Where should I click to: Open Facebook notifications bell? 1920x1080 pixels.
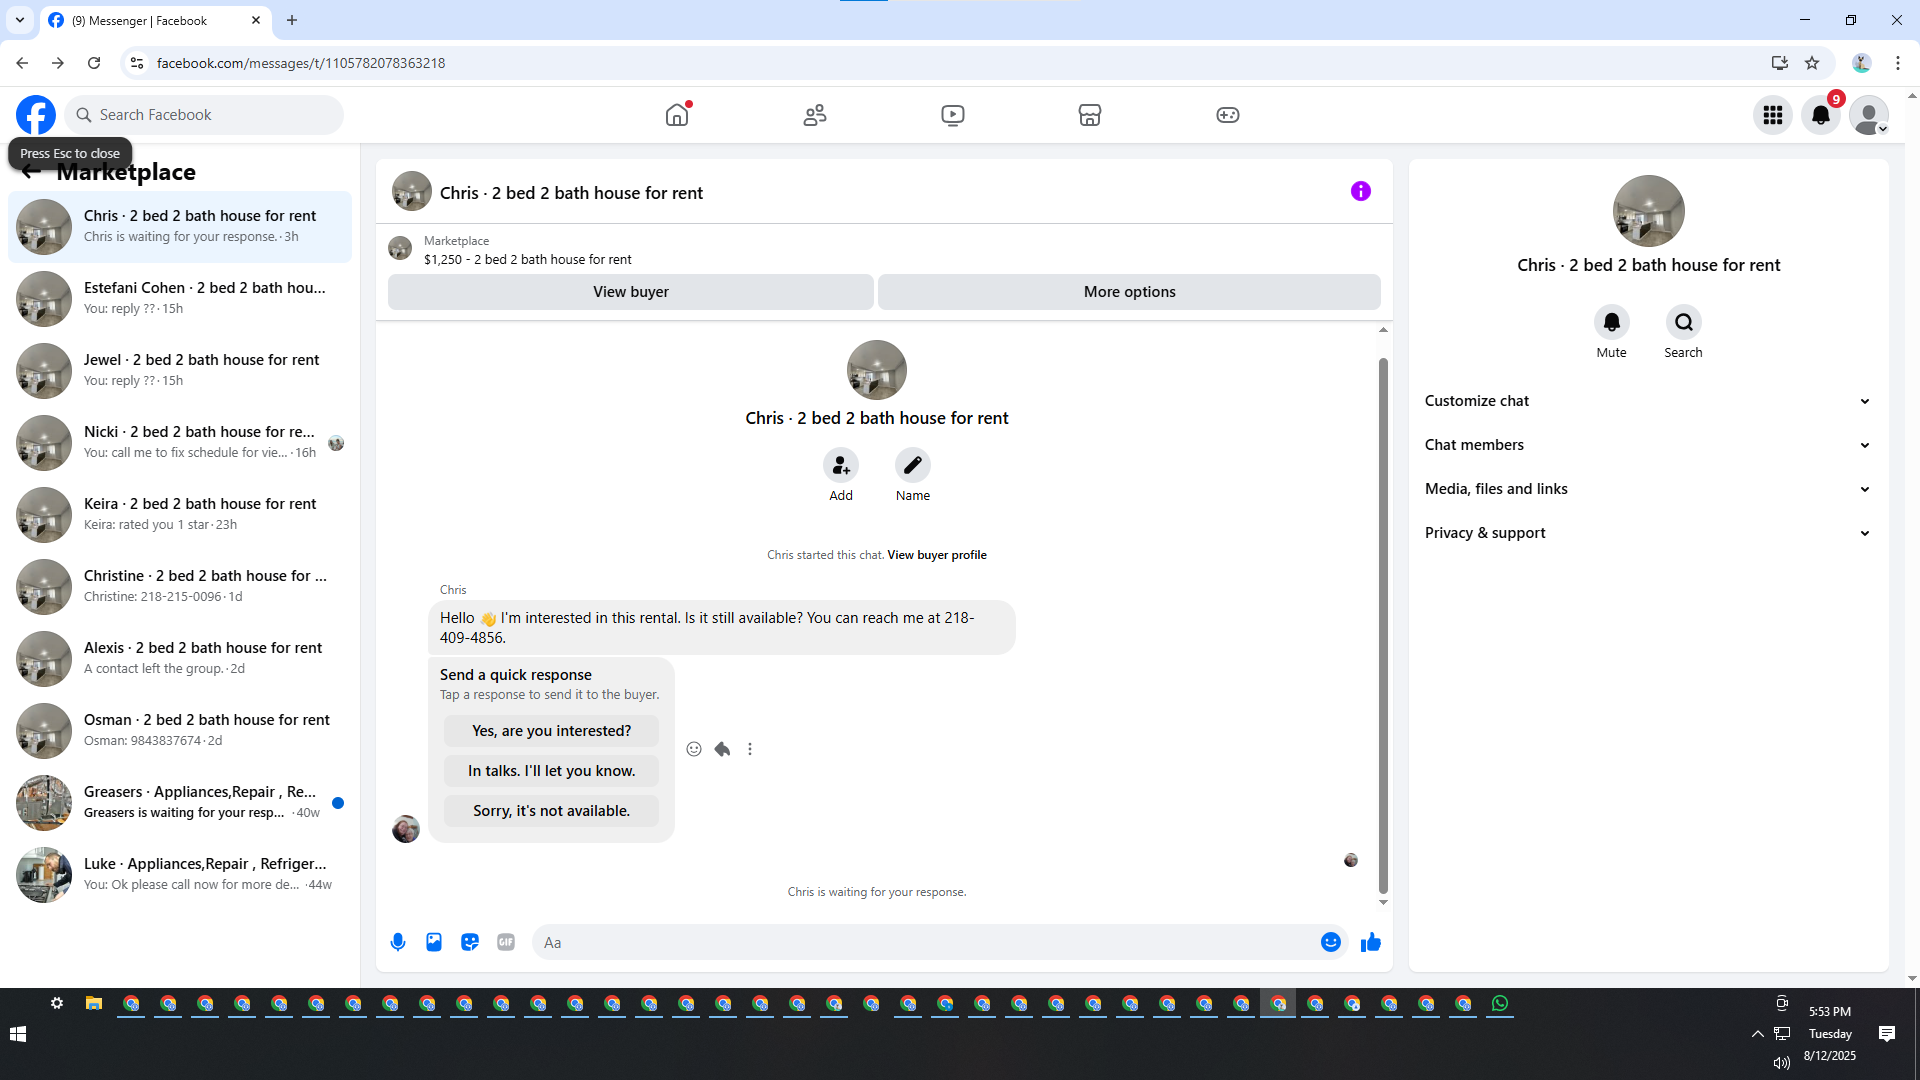pyautogui.click(x=1821, y=115)
